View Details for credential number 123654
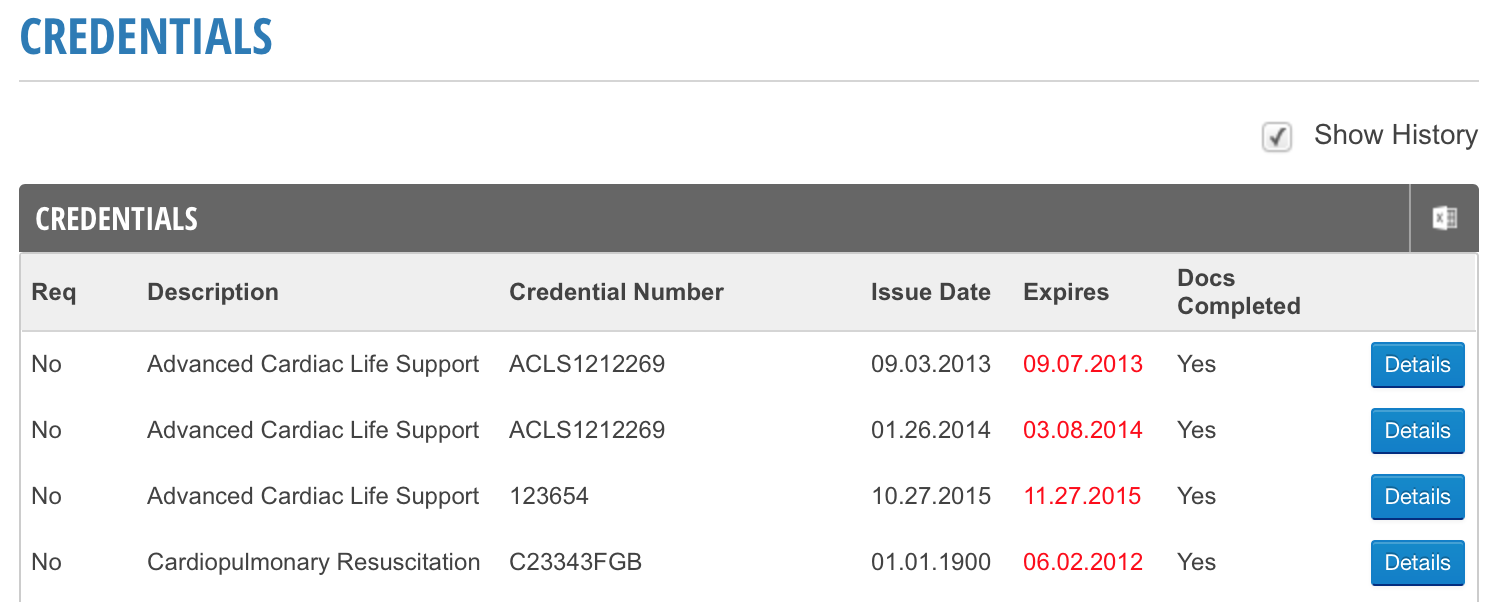Image resolution: width=1494 pixels, height=602 pixels. tap(1417, 497)
